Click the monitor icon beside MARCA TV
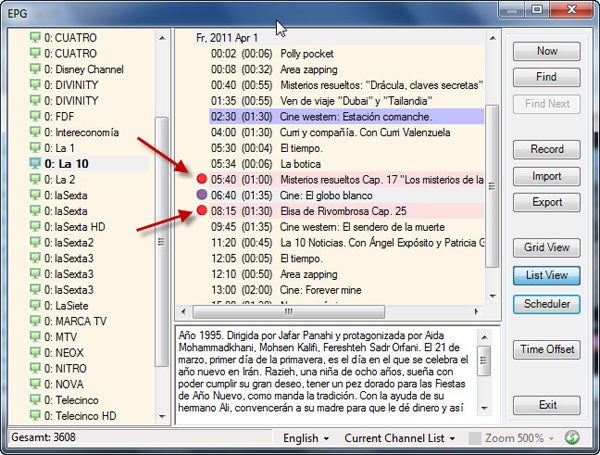Image resolution: width=600 pixels, height=455 pixels. (35, 321)
